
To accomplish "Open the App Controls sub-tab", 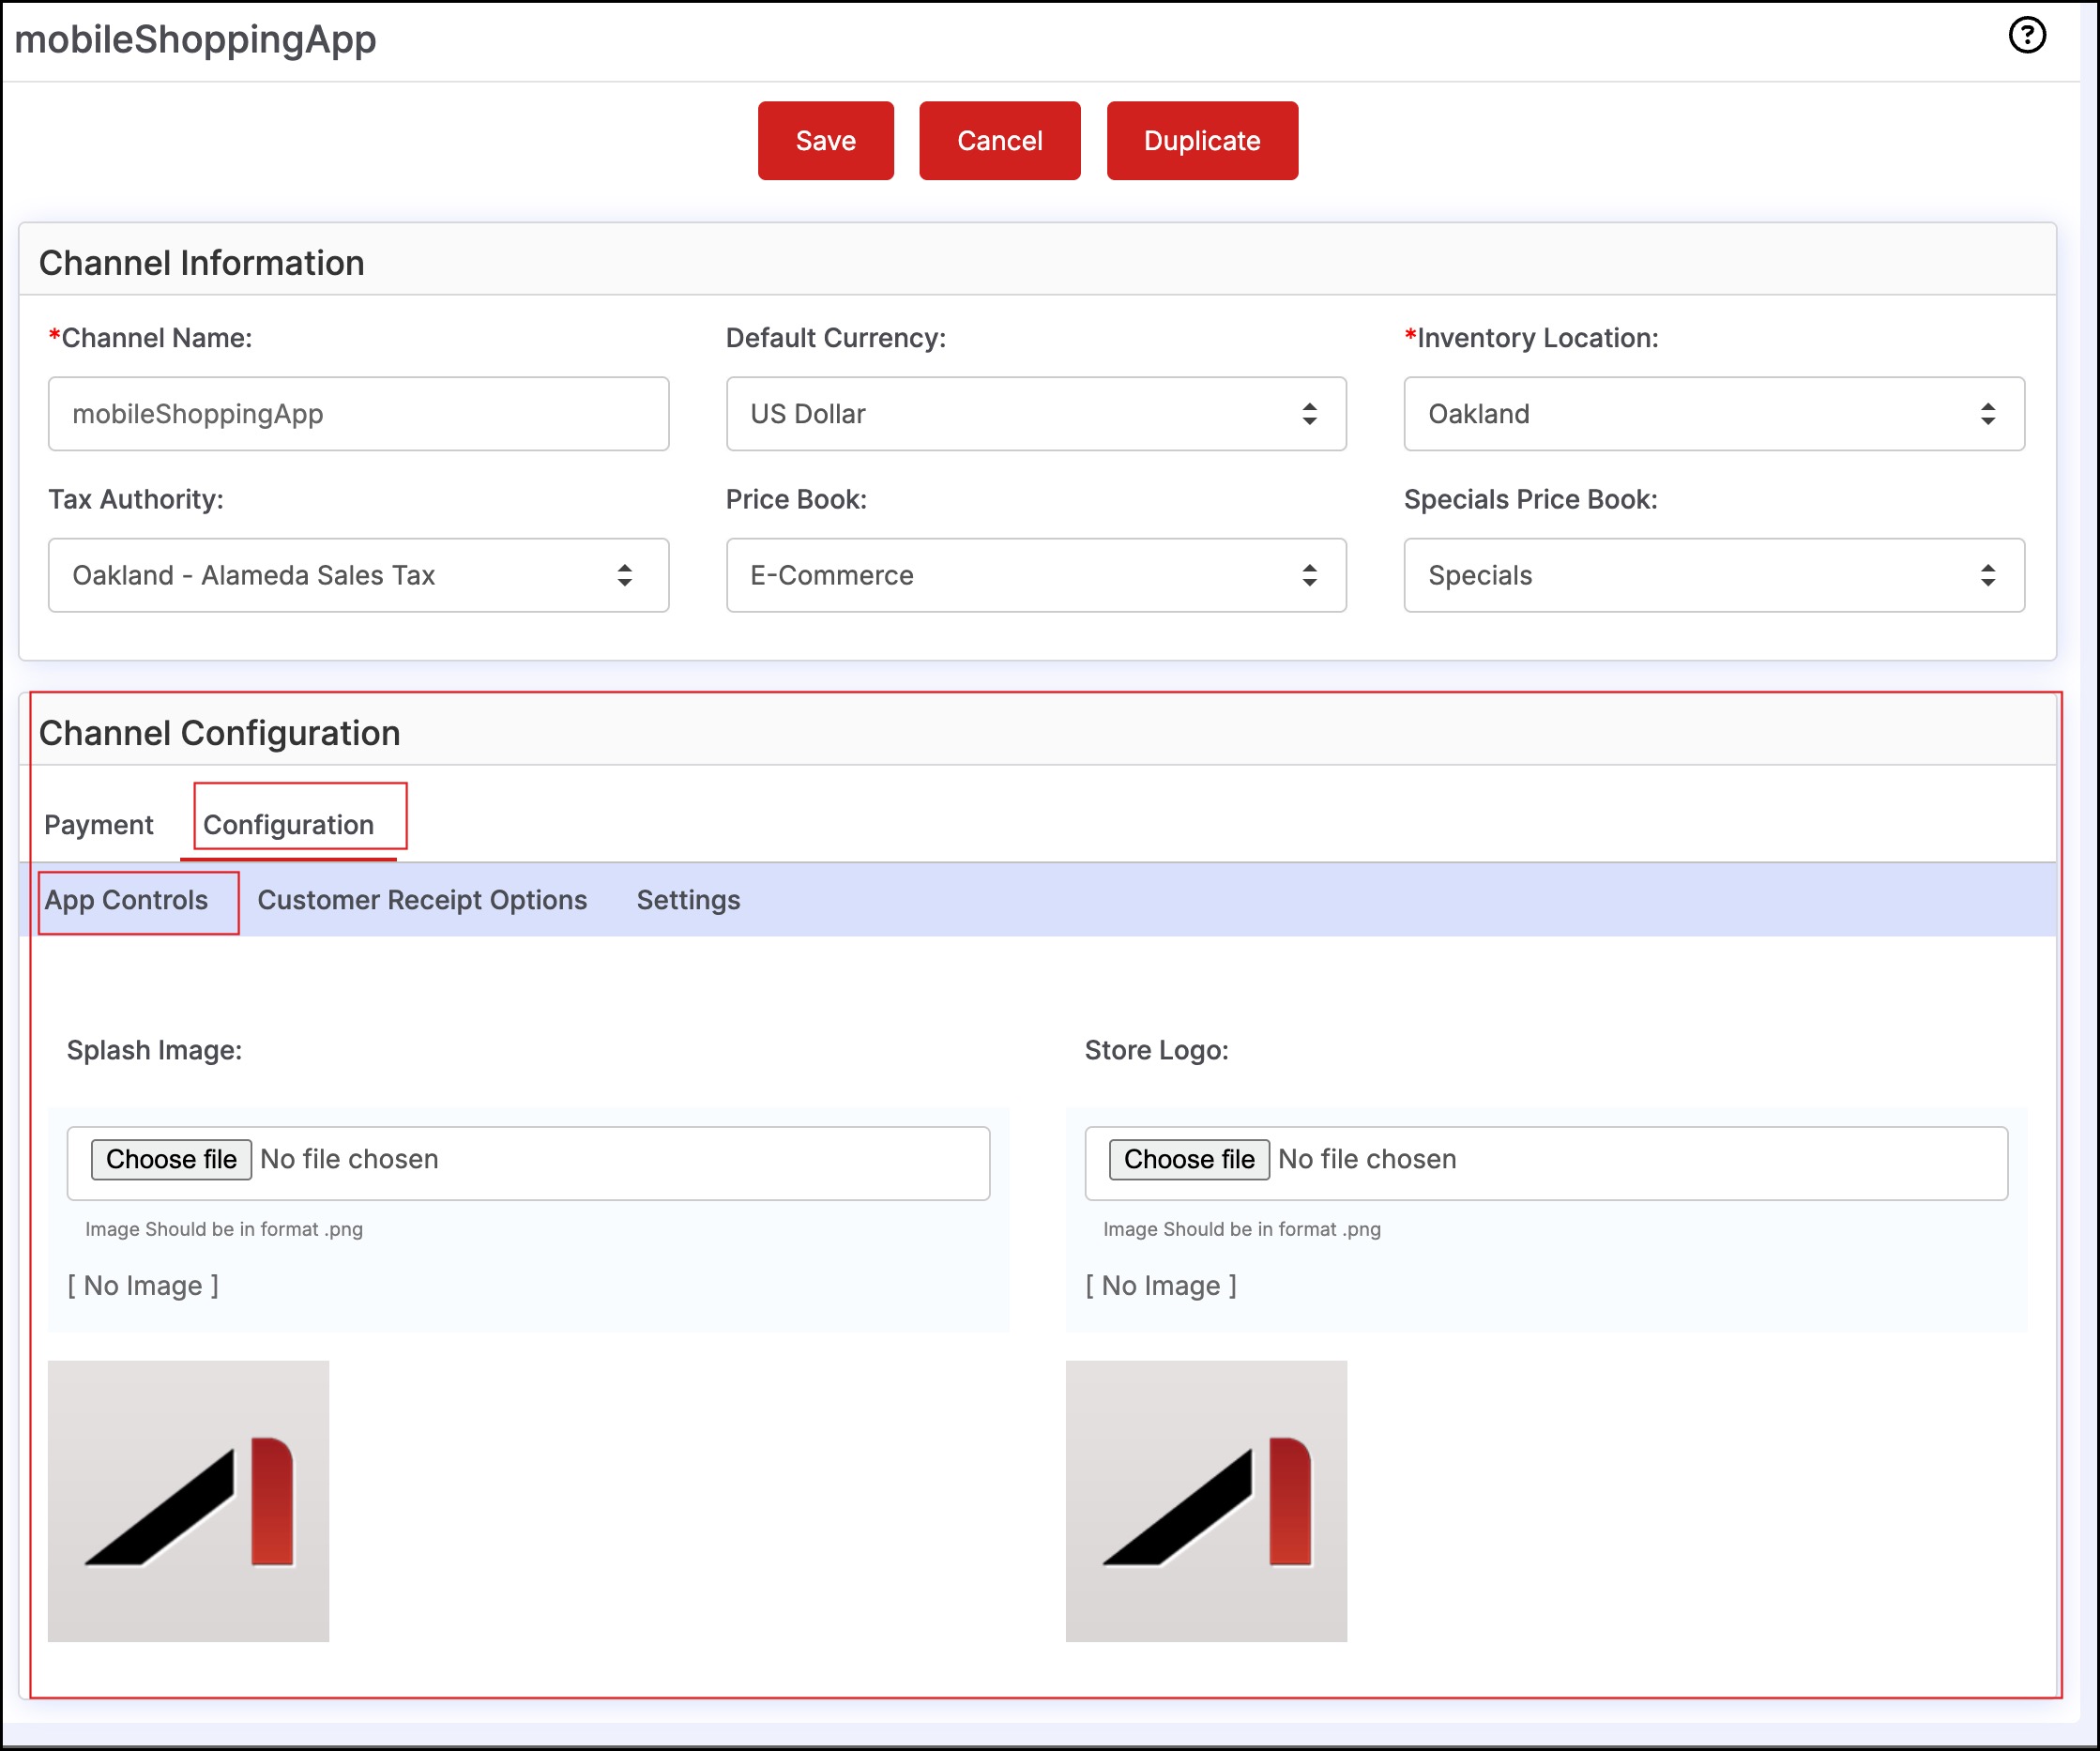I will [126, 900].
